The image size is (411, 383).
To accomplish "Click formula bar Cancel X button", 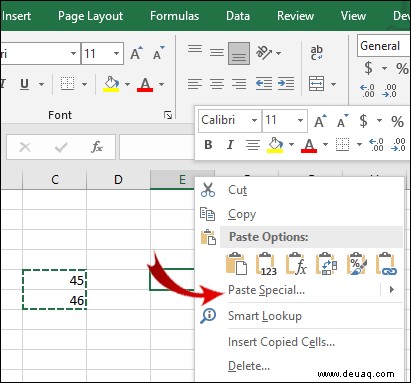I will pos(25,147).
